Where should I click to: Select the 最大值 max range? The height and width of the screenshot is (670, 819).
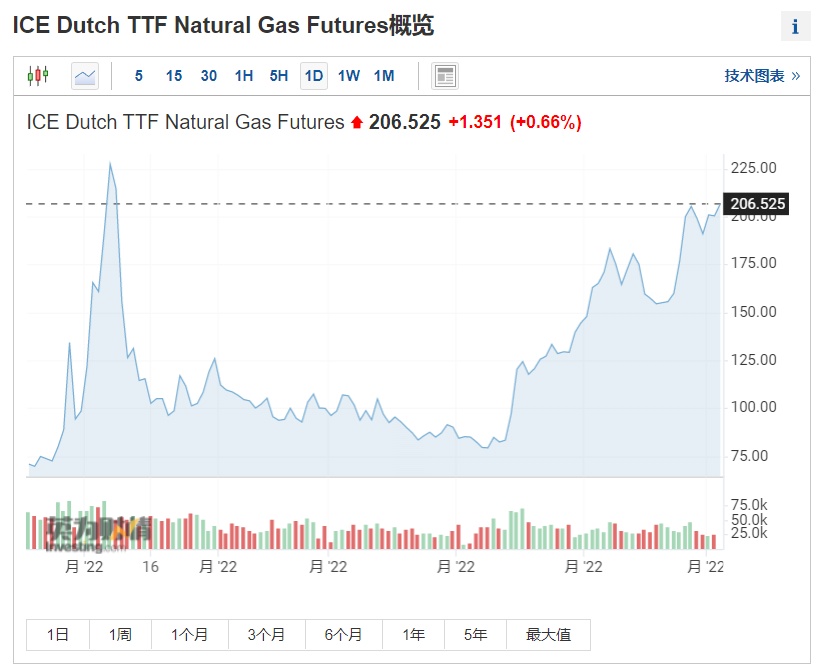pyautogui.click(x=548, y=634)
